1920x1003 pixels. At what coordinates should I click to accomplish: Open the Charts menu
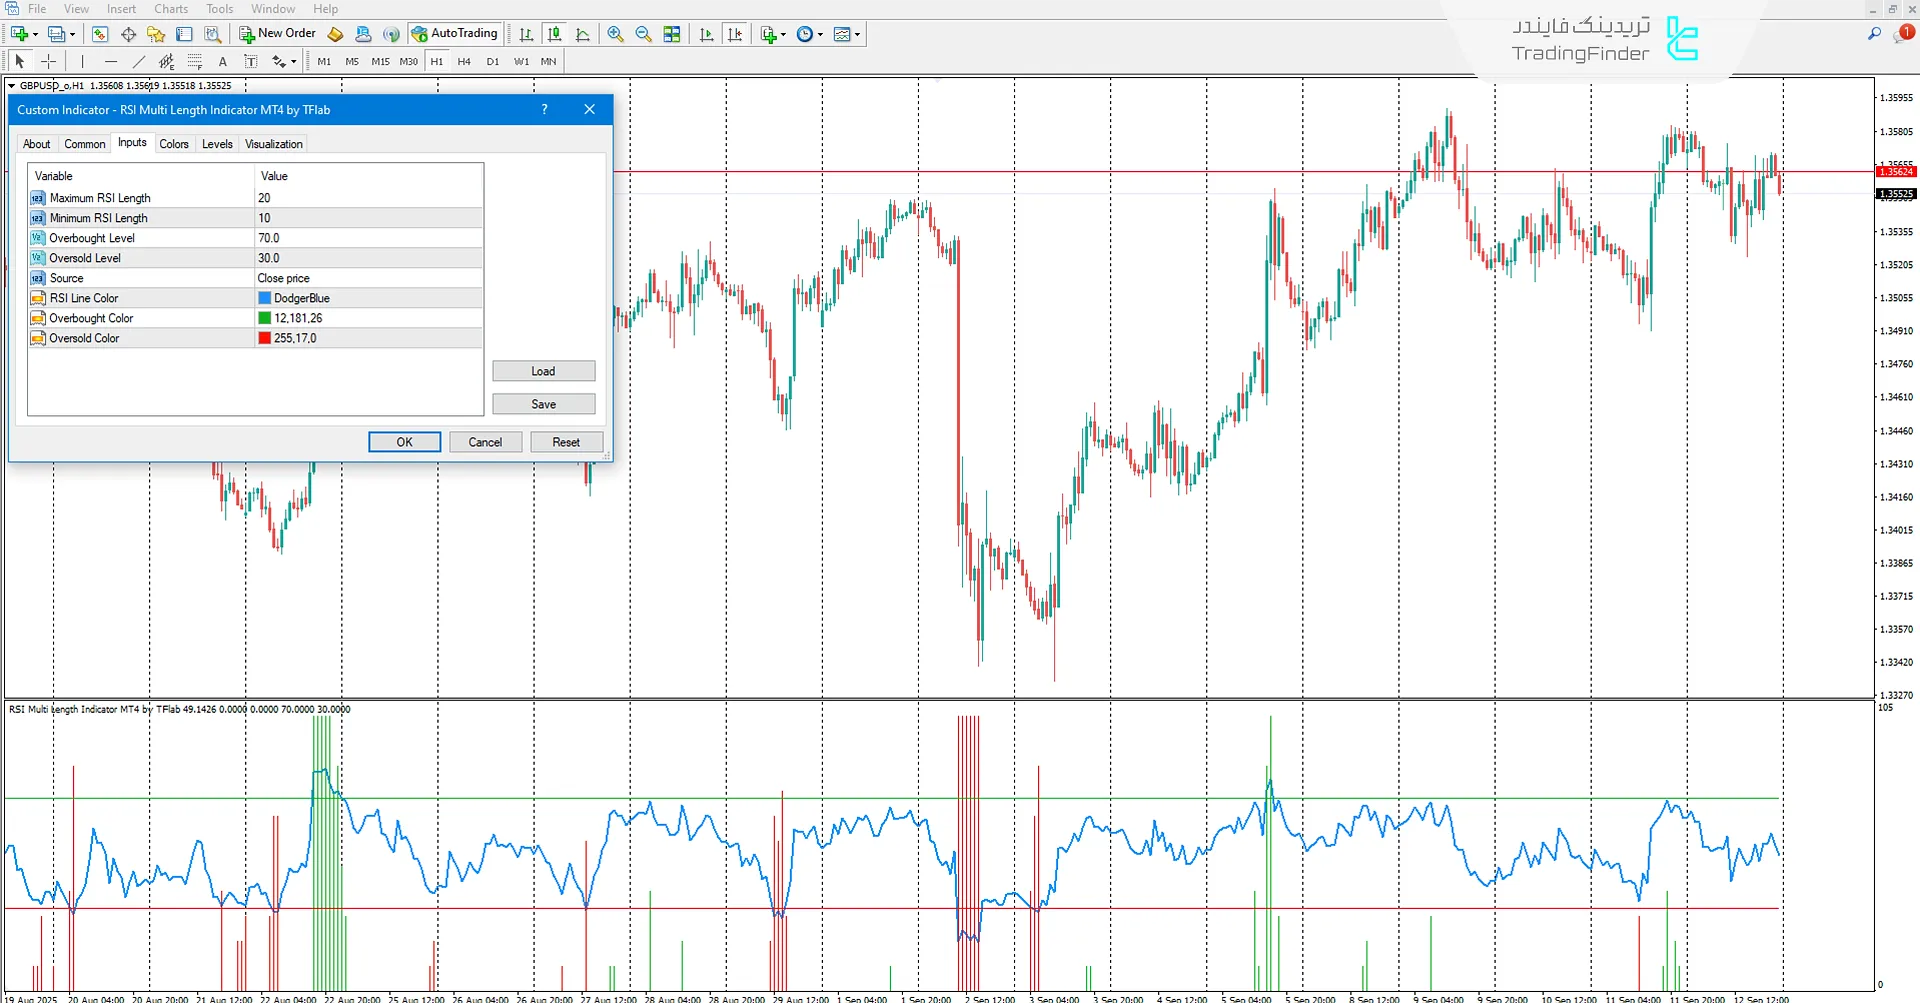coord(171,9)
